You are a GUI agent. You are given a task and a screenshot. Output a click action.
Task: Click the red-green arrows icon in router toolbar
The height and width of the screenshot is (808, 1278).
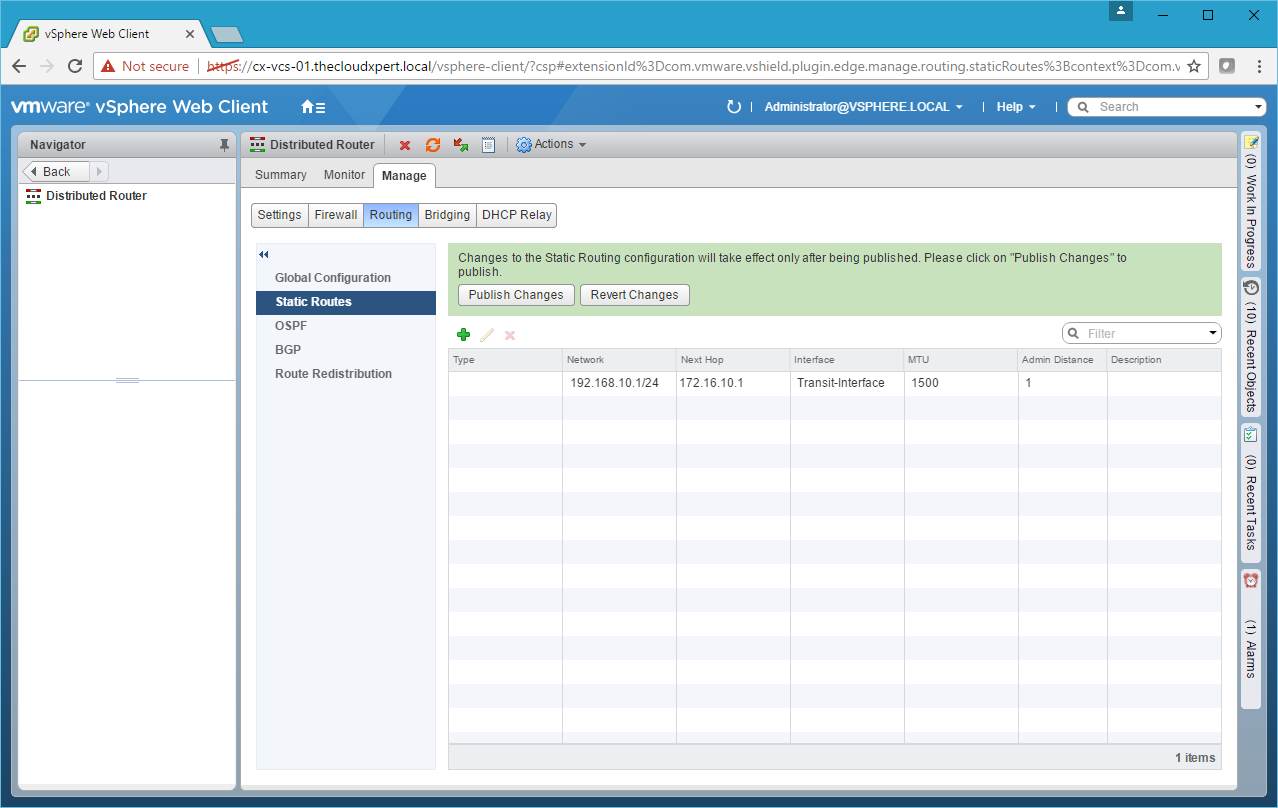pyautogui.click(x=461, y=145)
